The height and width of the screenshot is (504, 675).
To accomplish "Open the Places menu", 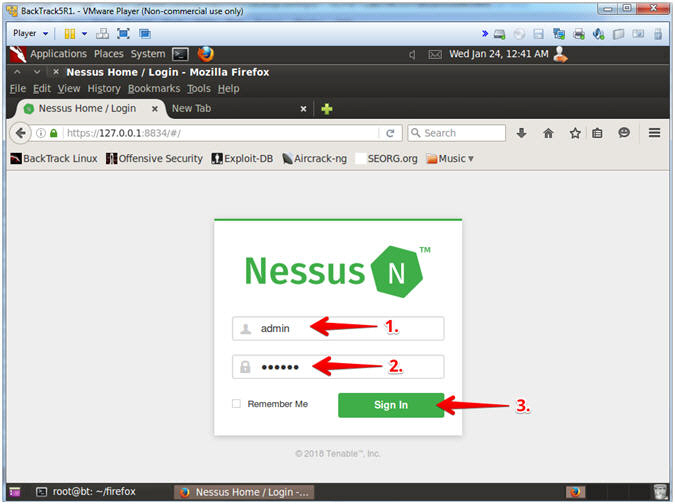I will pos(108,54).
